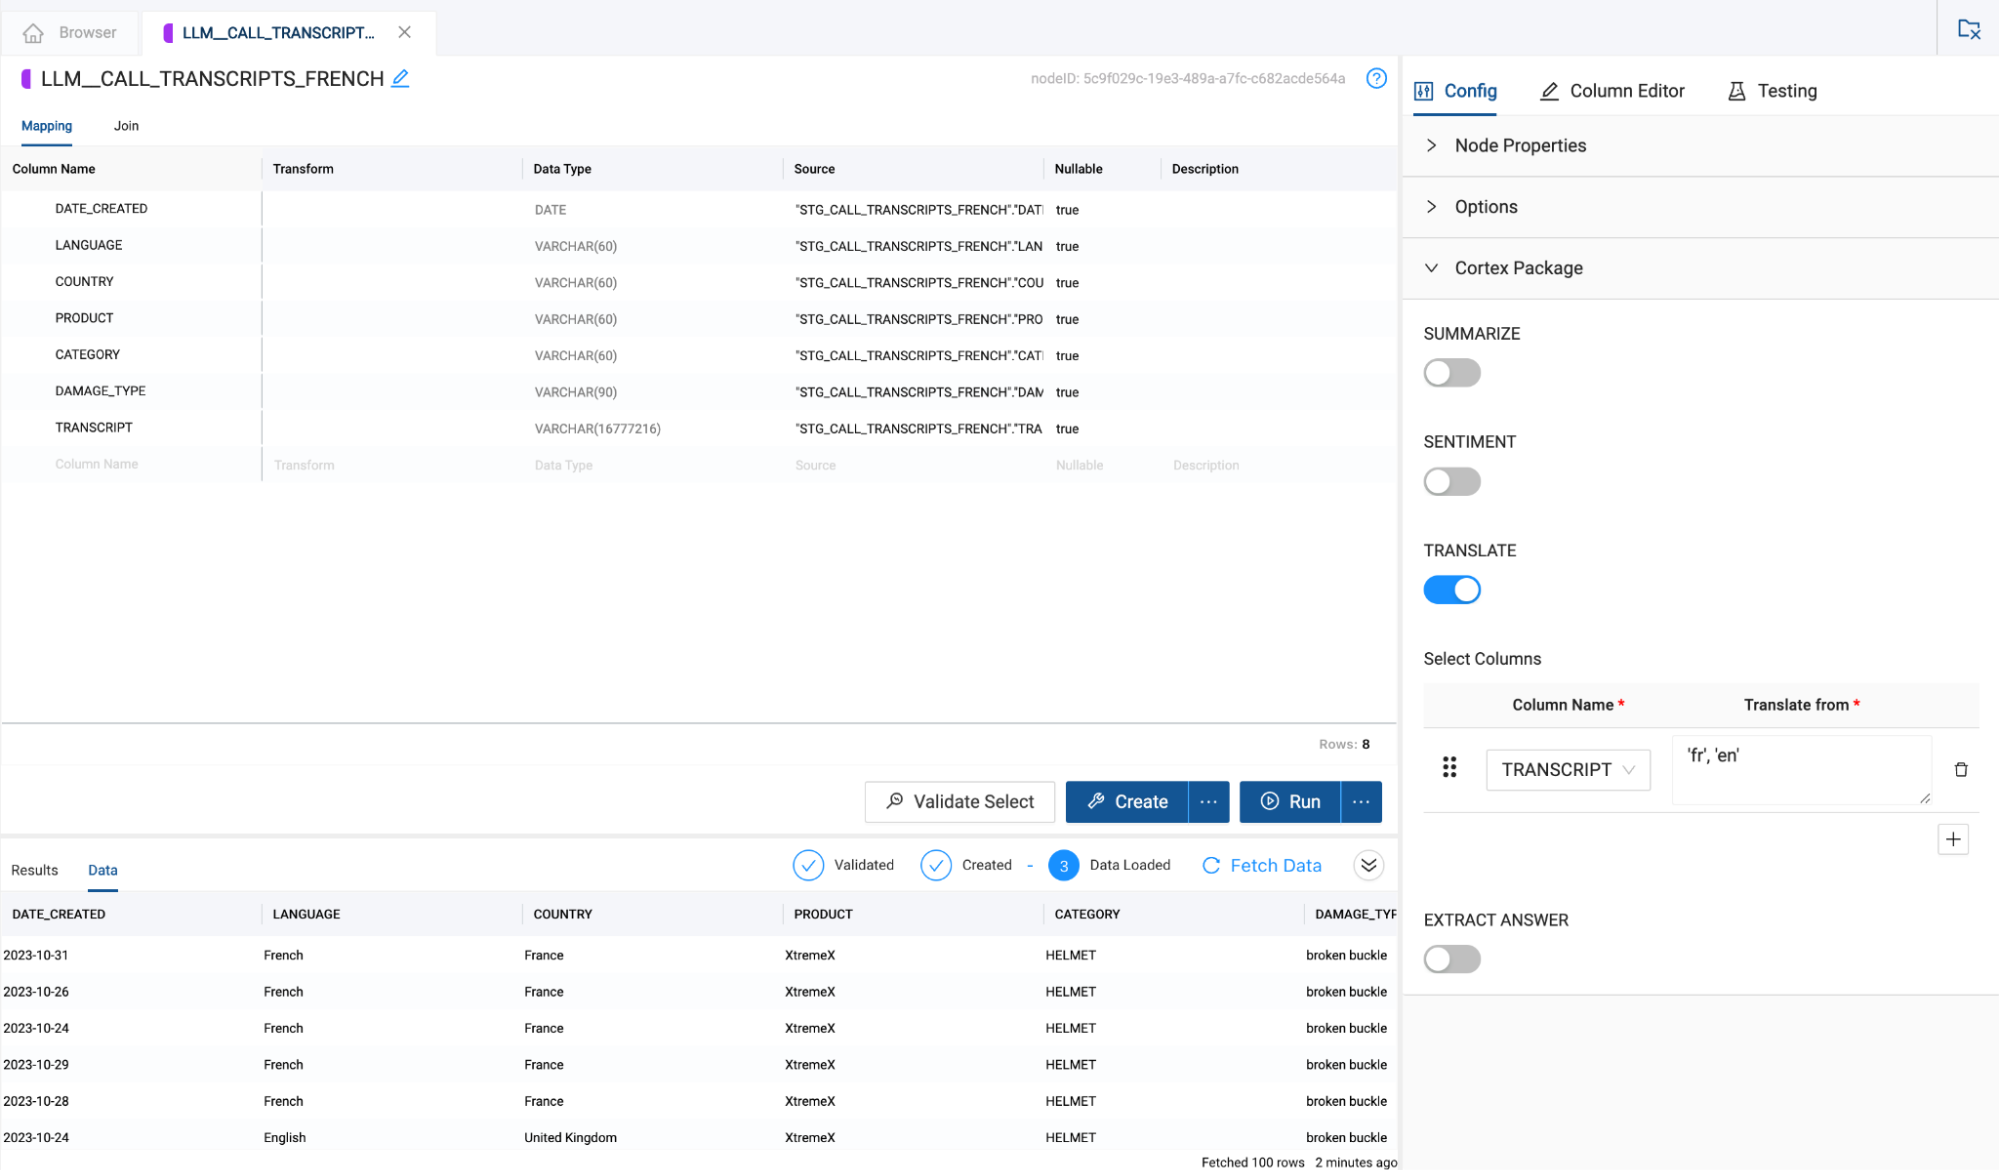Toggle the EXTRACT ANSWER switch

click(1451, 959)
